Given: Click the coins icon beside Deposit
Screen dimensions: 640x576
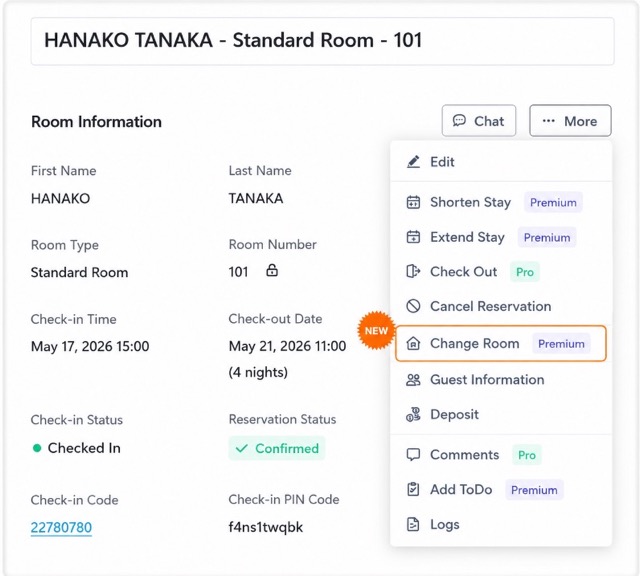Looking at the screenshot, I should 413,414.
